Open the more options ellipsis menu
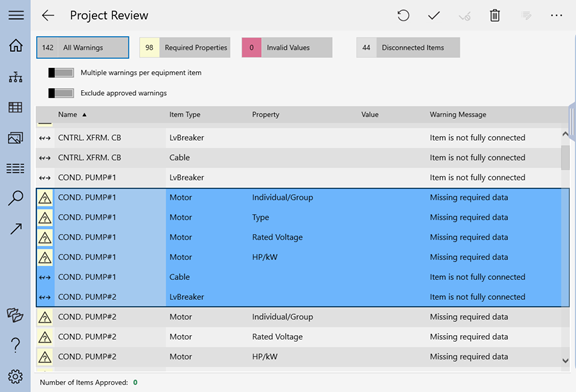The image size is (576, 392). coord(557,15)
